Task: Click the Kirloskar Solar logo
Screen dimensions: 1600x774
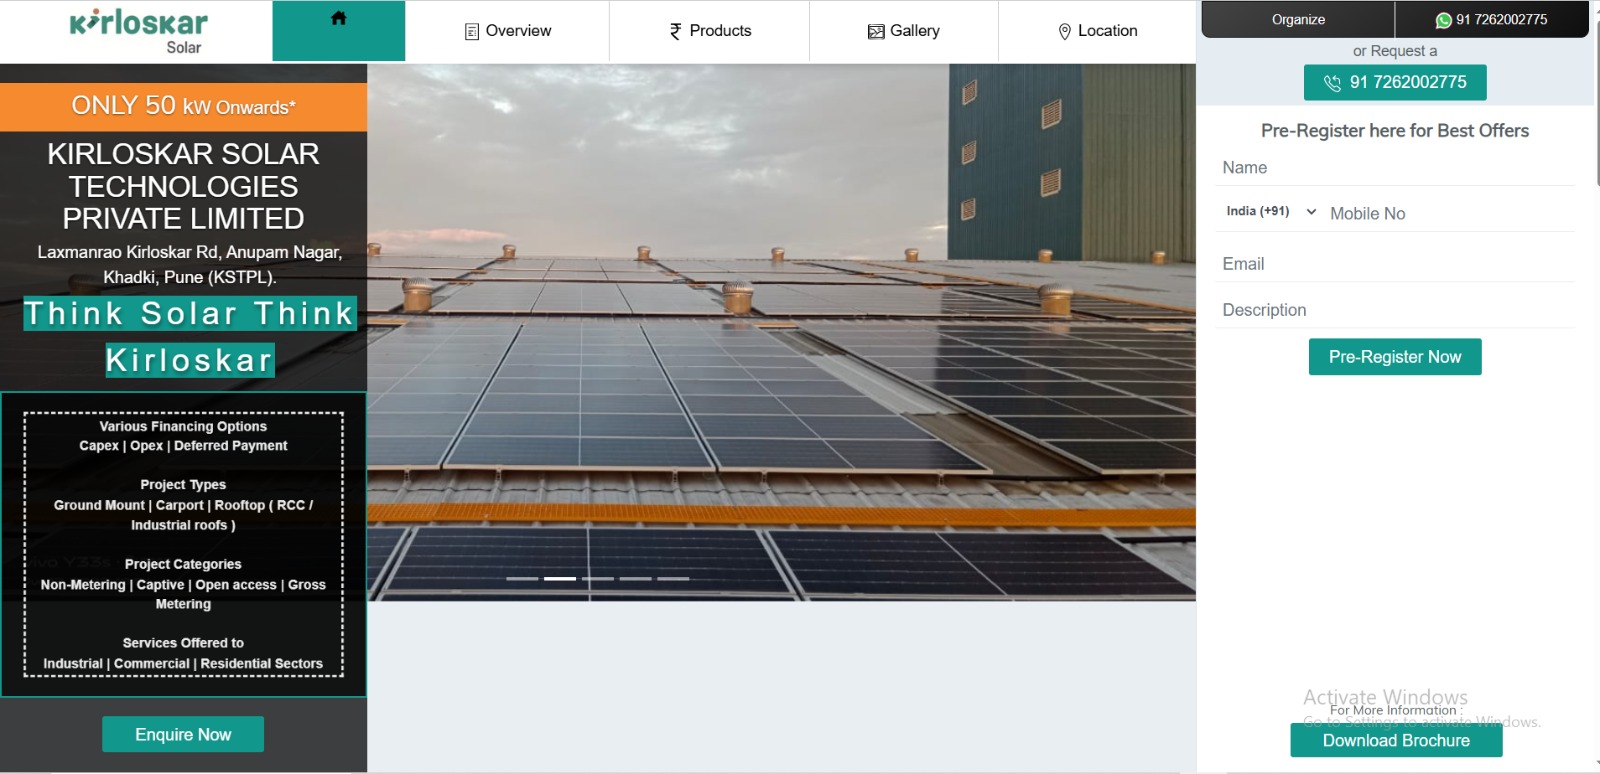Action: click(139, 32)
